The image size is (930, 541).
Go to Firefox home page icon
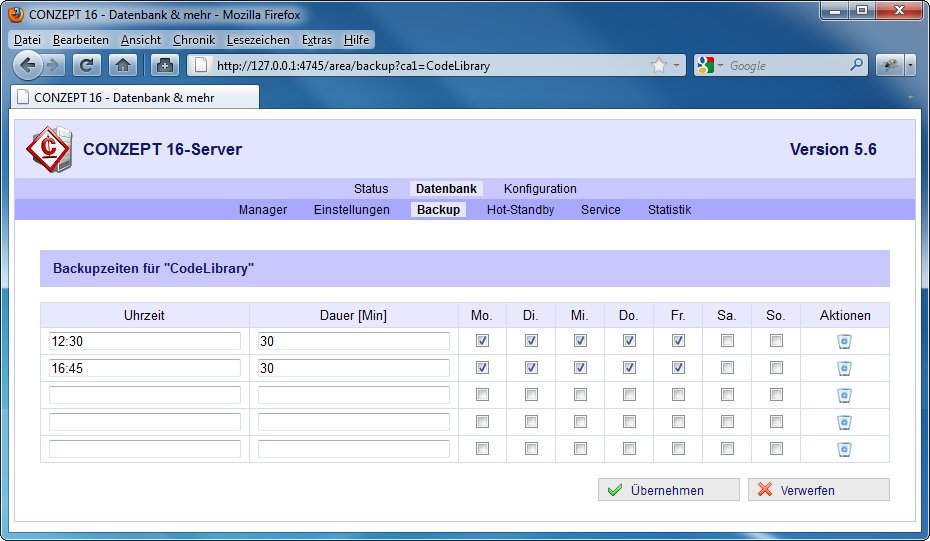(x=122, y=65)
